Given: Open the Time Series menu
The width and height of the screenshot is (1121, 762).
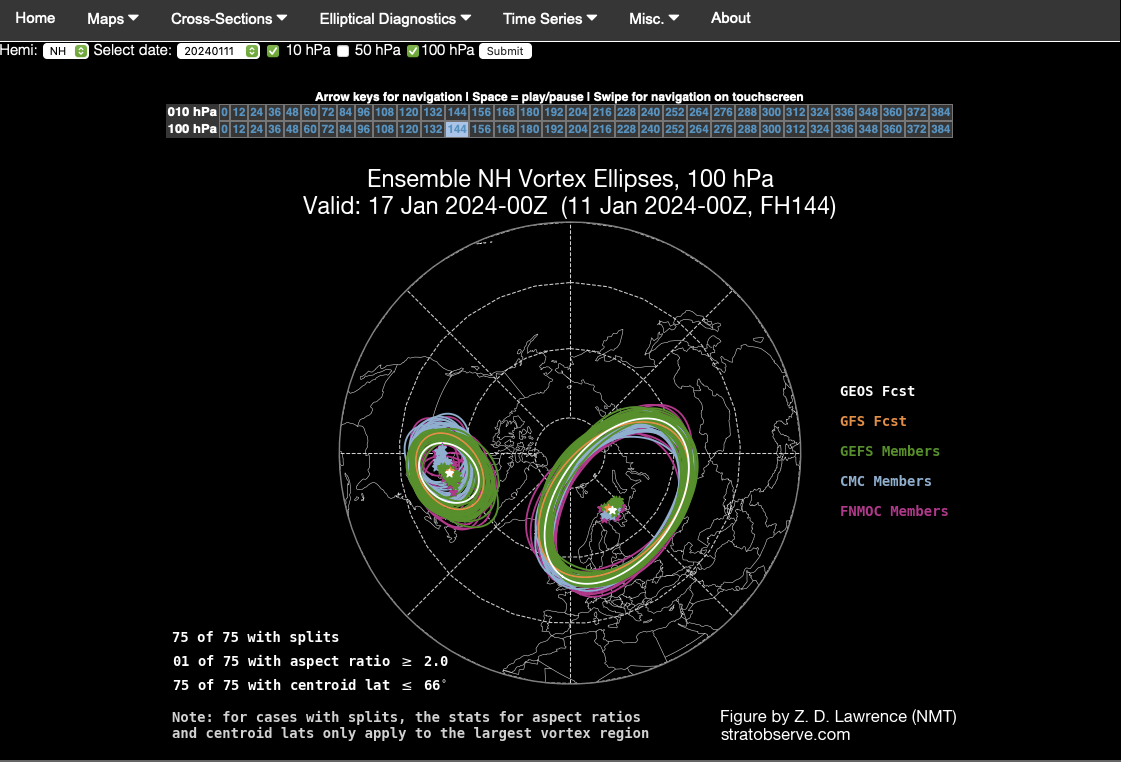Looking at the screenshot, I should click(x=550, y=19).
